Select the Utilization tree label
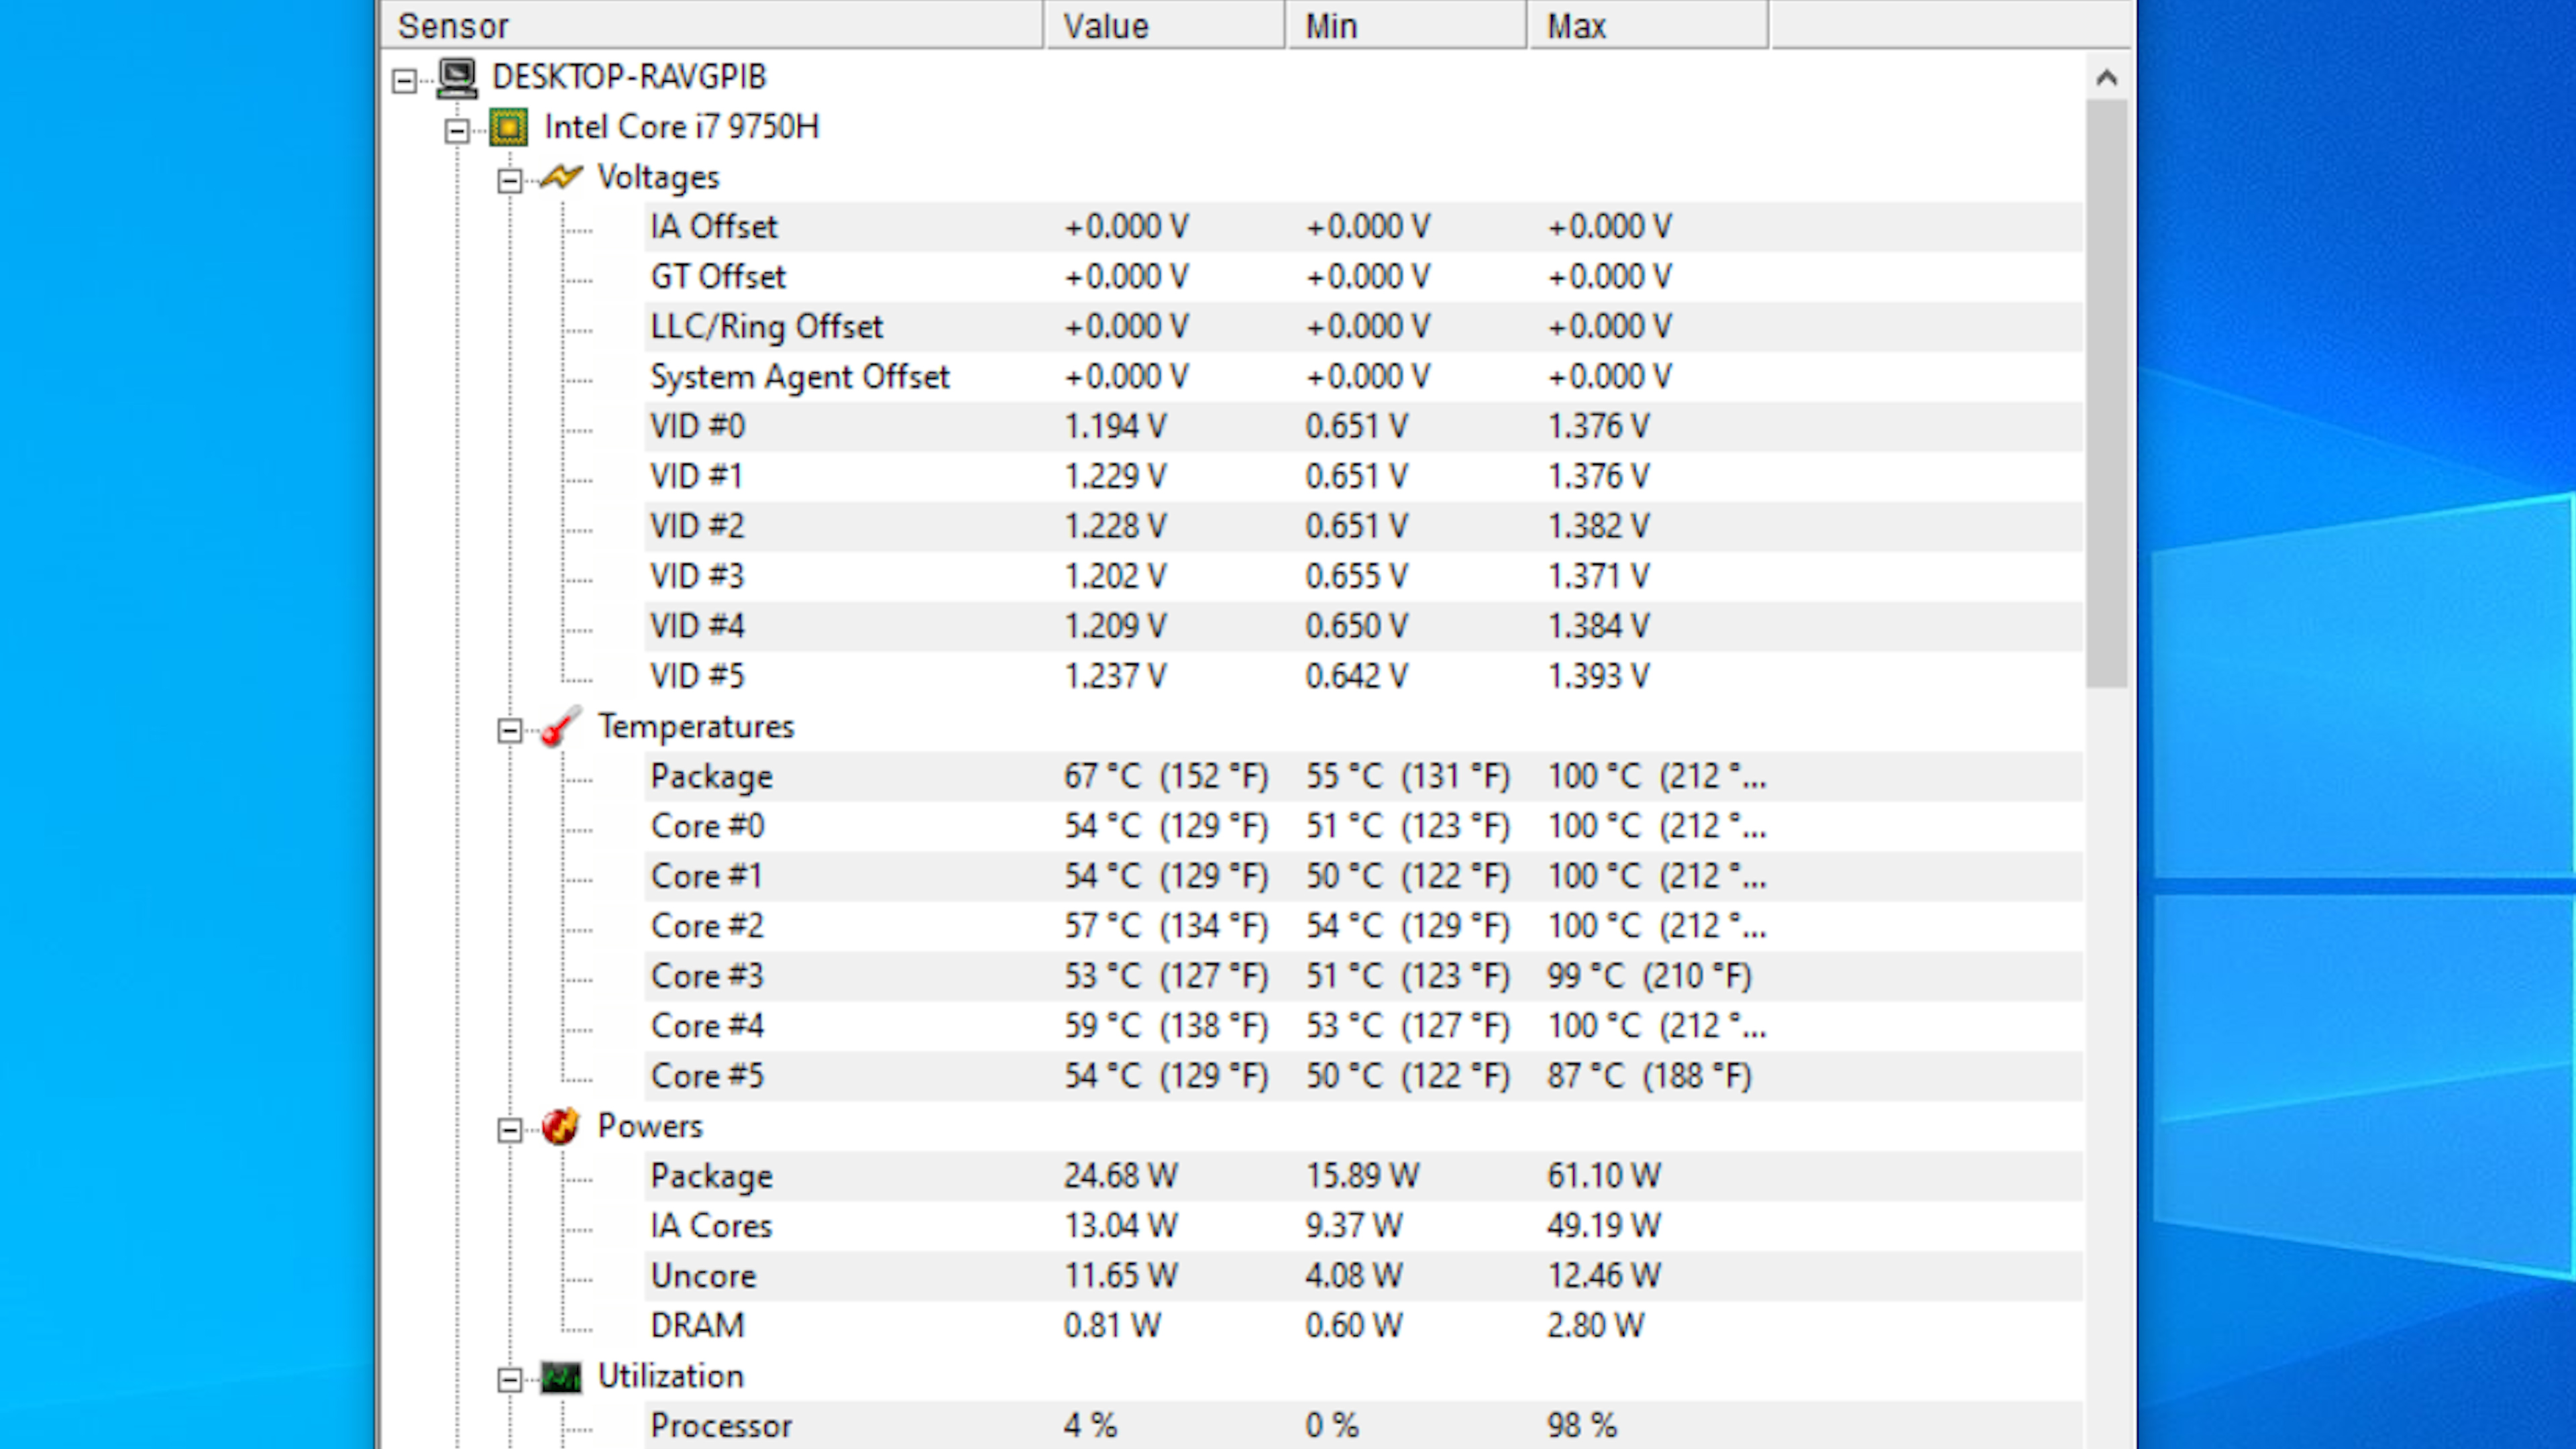The width and height of the screenshot is (2576, 1449). pos(670,1376)
